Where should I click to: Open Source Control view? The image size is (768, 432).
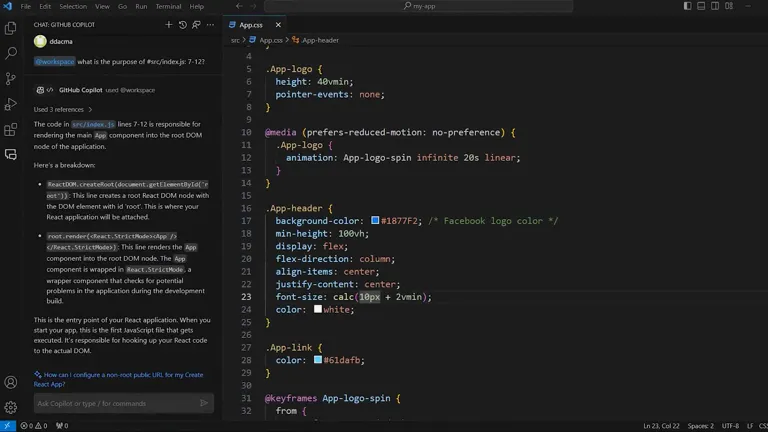11,78
